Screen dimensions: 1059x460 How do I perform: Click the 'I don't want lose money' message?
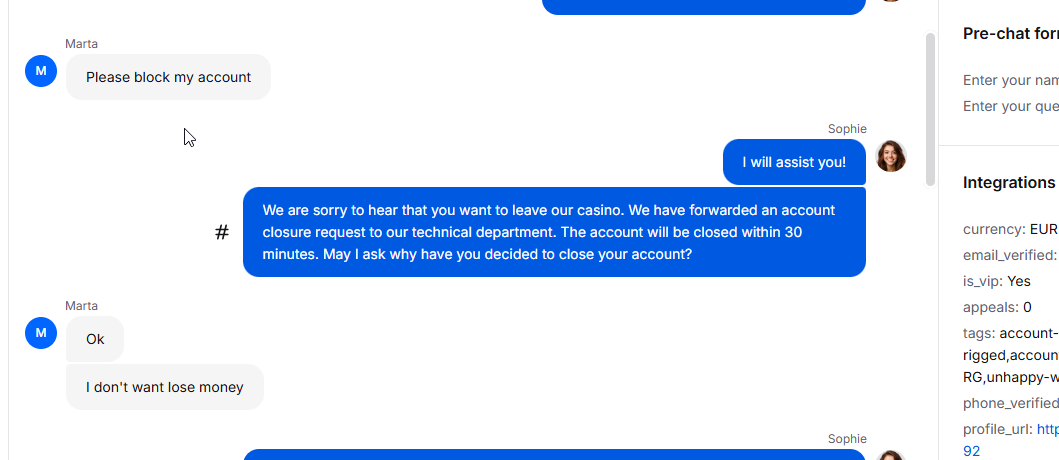click(x=165, y=387)
